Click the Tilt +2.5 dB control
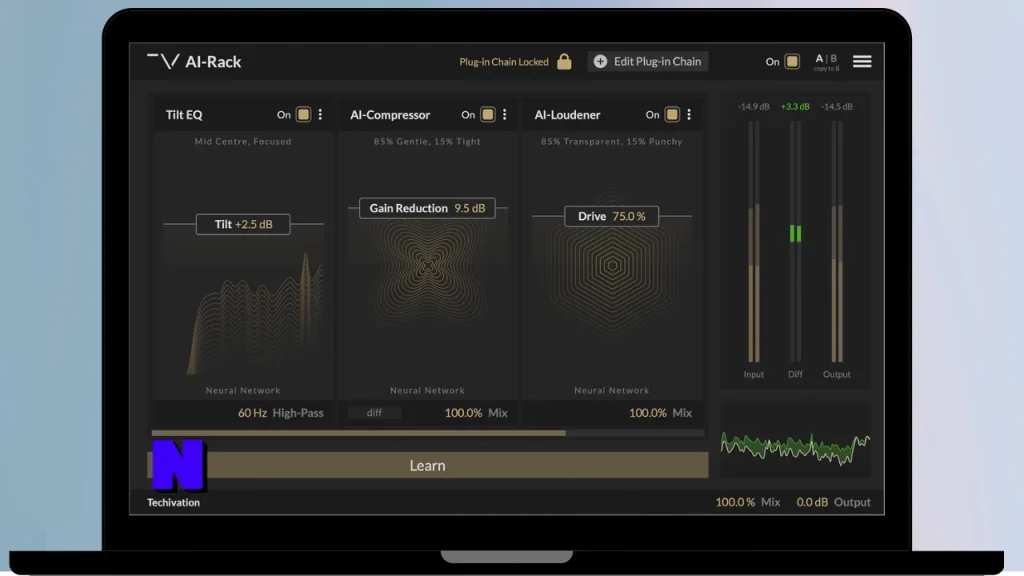 [243, 224]
